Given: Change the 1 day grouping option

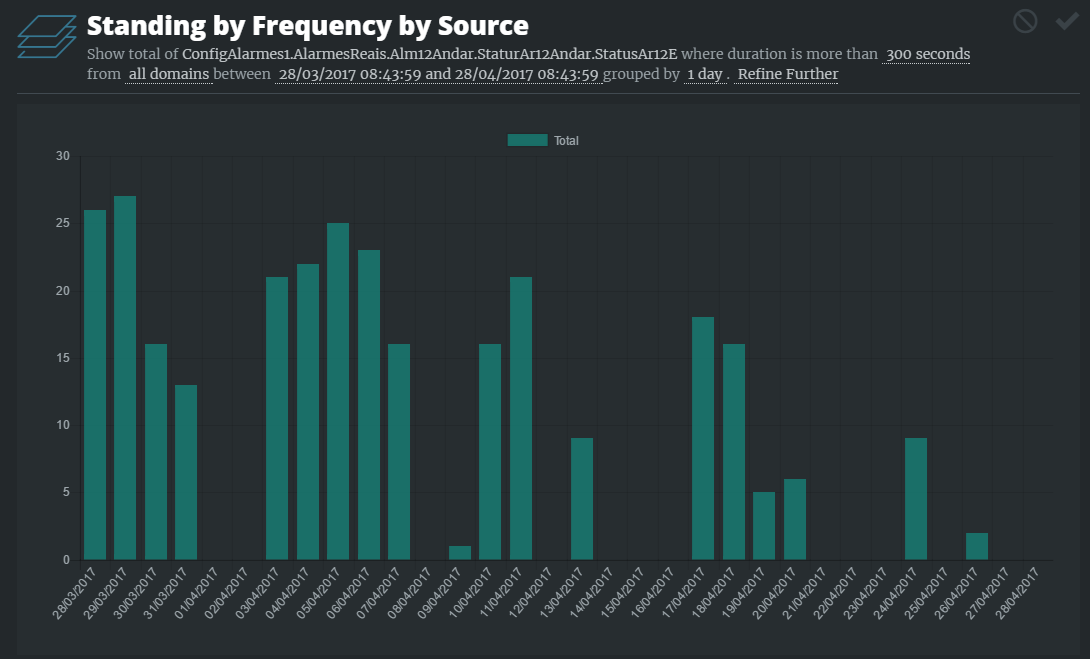Looking at the screenshot, I should [705, 74].
